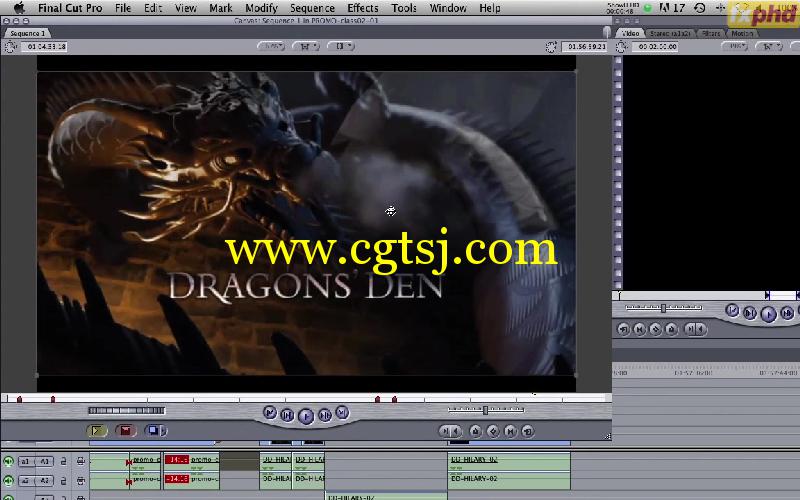Add motion keyframe in Canvas
This screenshot has height=500, width=800.
click(493, 432)
